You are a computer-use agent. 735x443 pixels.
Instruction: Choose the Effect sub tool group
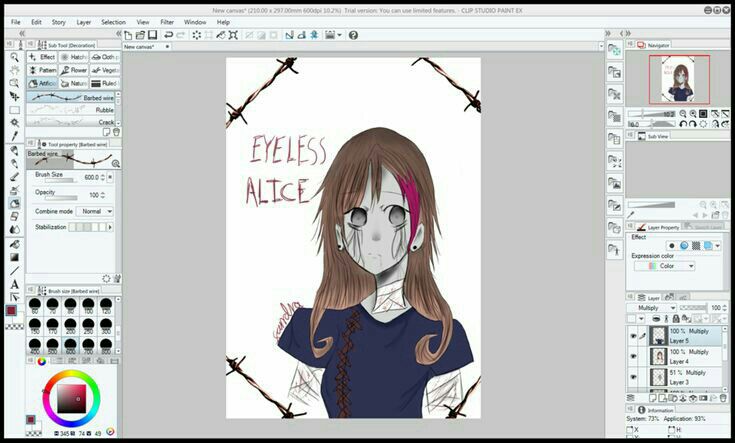pos(42,57)
